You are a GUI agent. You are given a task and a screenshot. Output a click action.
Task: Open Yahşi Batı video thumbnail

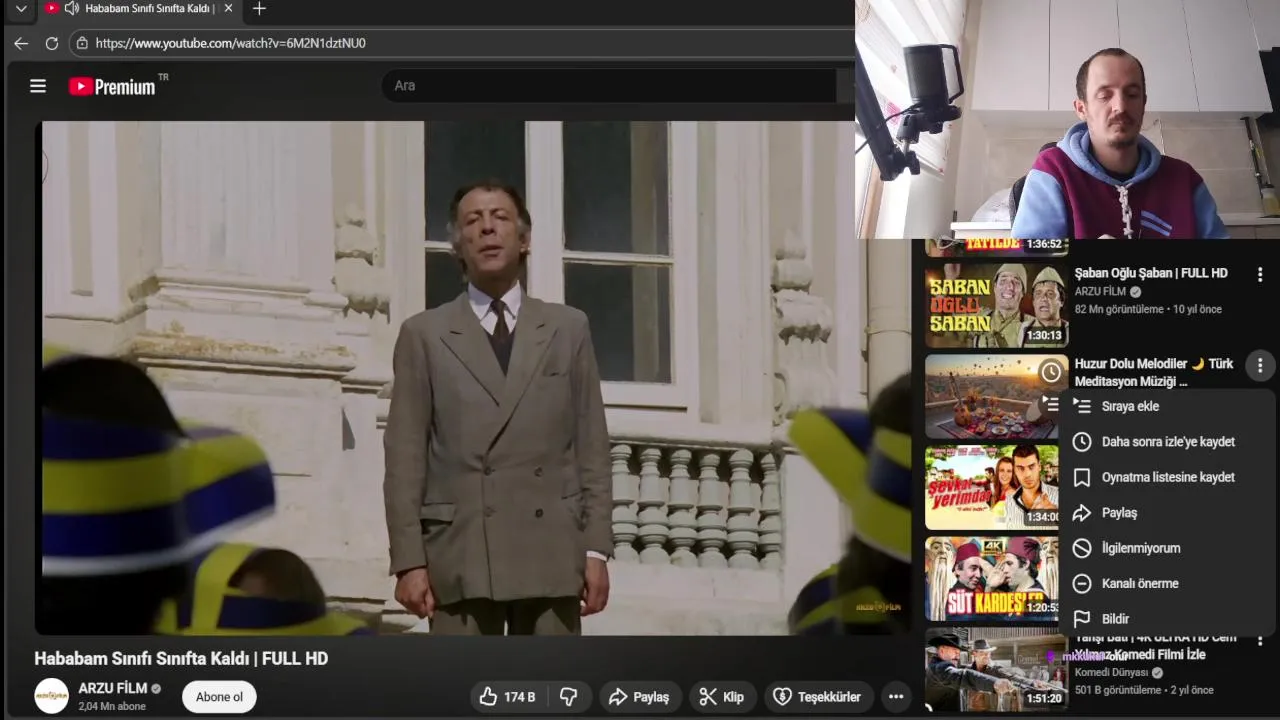click(x=996, y=669)
